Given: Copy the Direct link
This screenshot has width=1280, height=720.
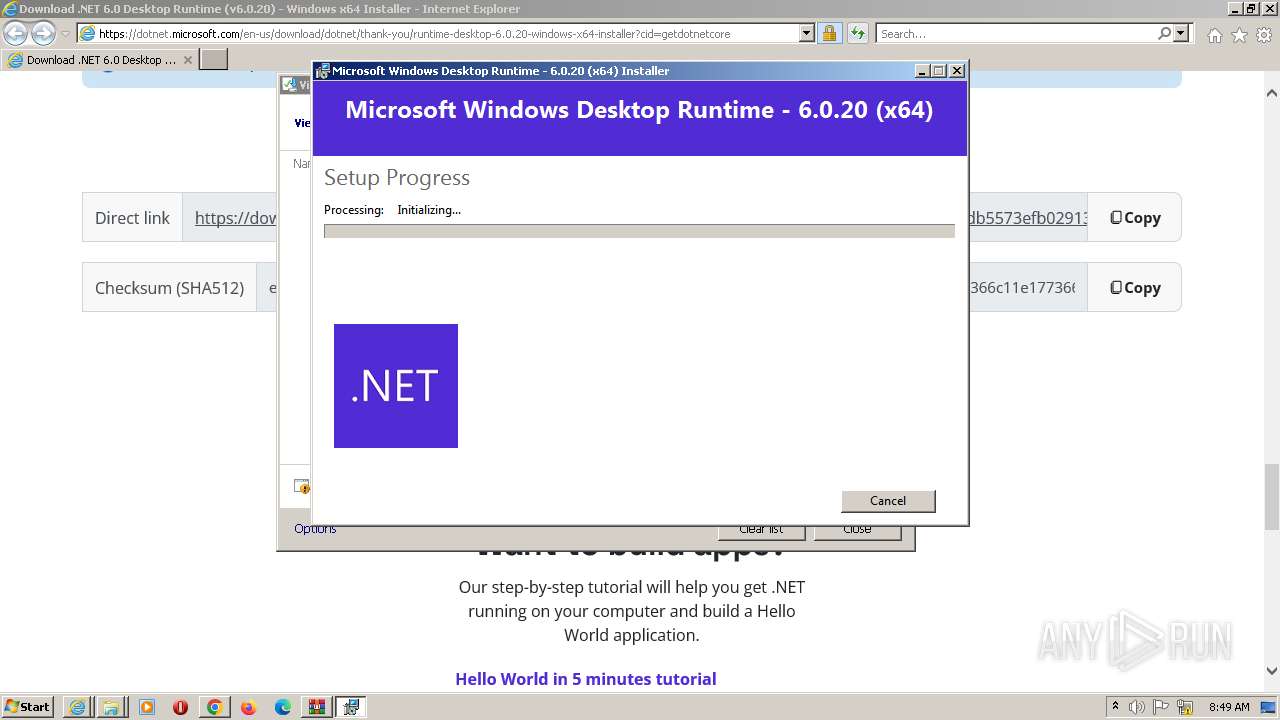Looking at the screenshot, I should (x=1134, y=217).
